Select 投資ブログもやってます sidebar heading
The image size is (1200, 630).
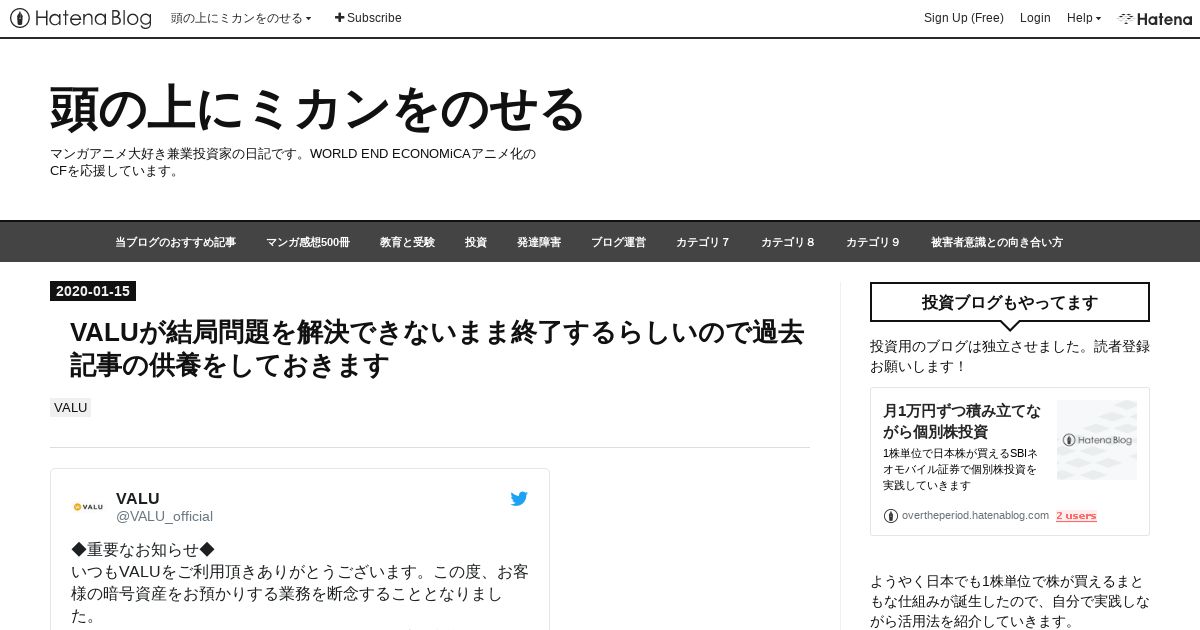(x=1010, y=302)
